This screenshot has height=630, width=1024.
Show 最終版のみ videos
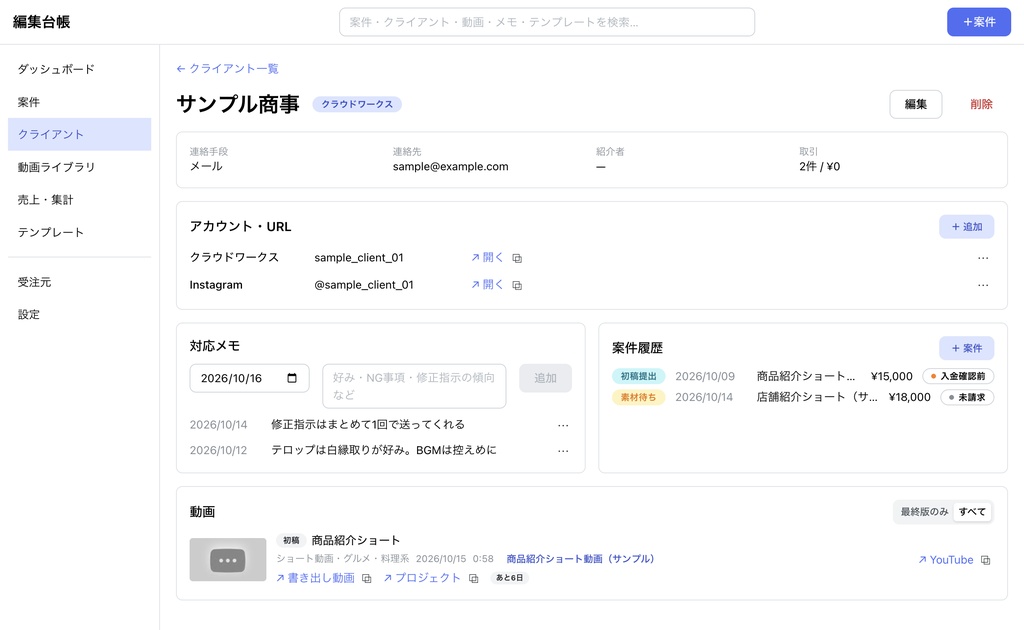924,512
